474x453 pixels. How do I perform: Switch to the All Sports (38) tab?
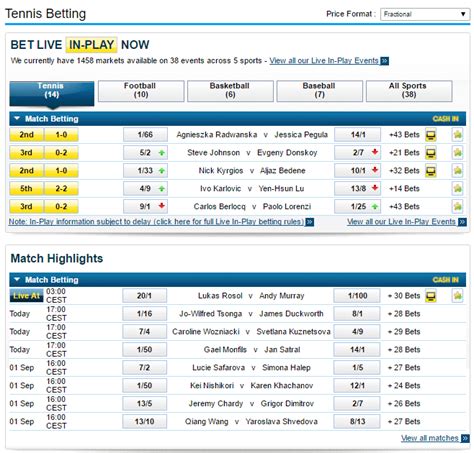(x=409, y=91)
